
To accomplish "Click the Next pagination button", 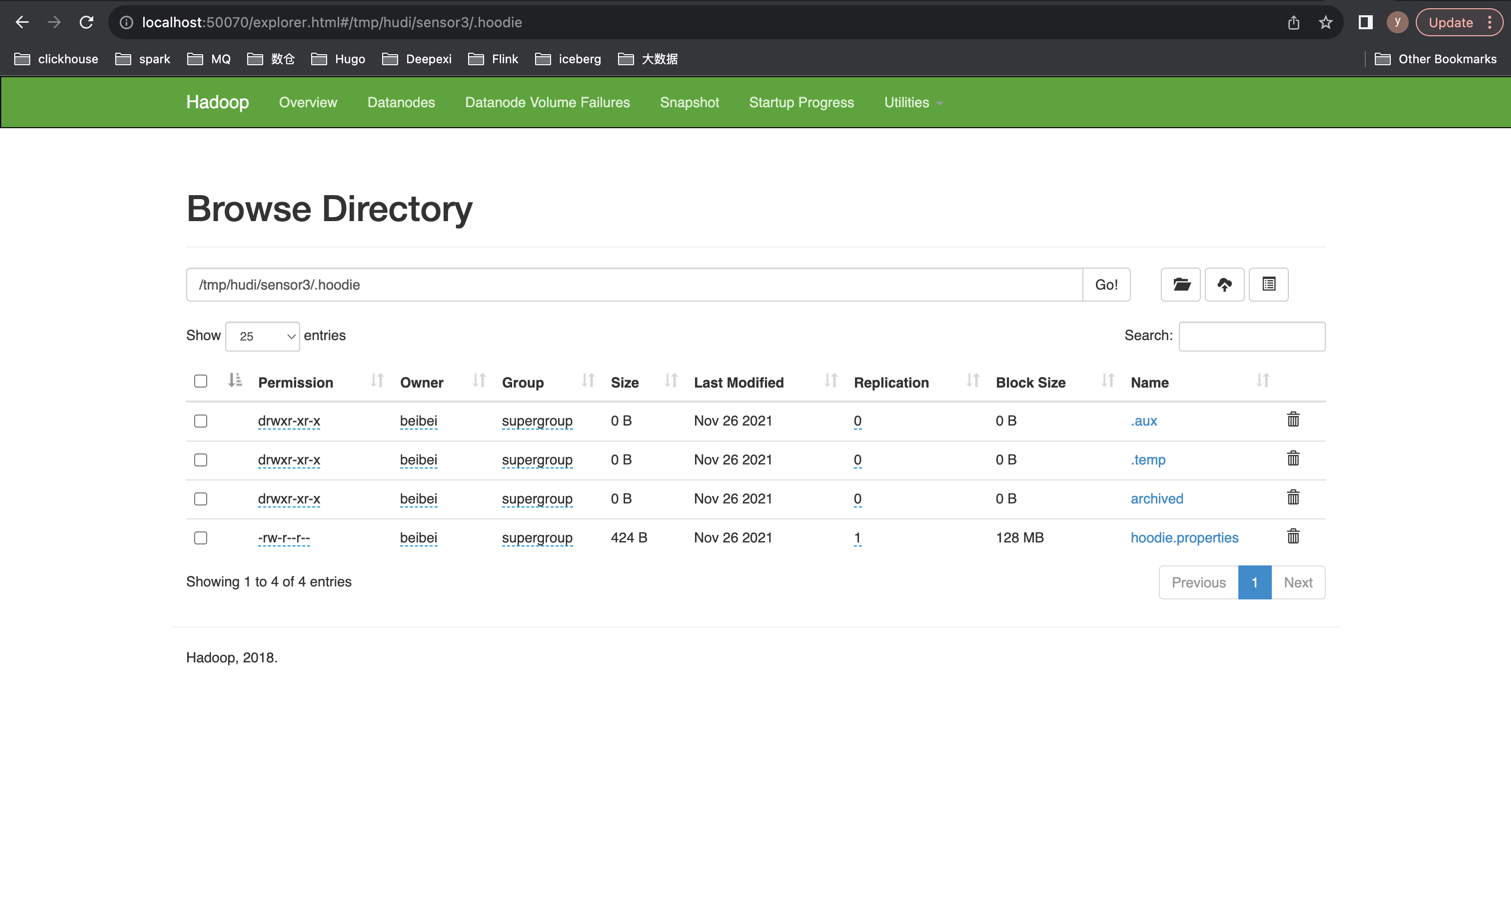I will 1298,582.
